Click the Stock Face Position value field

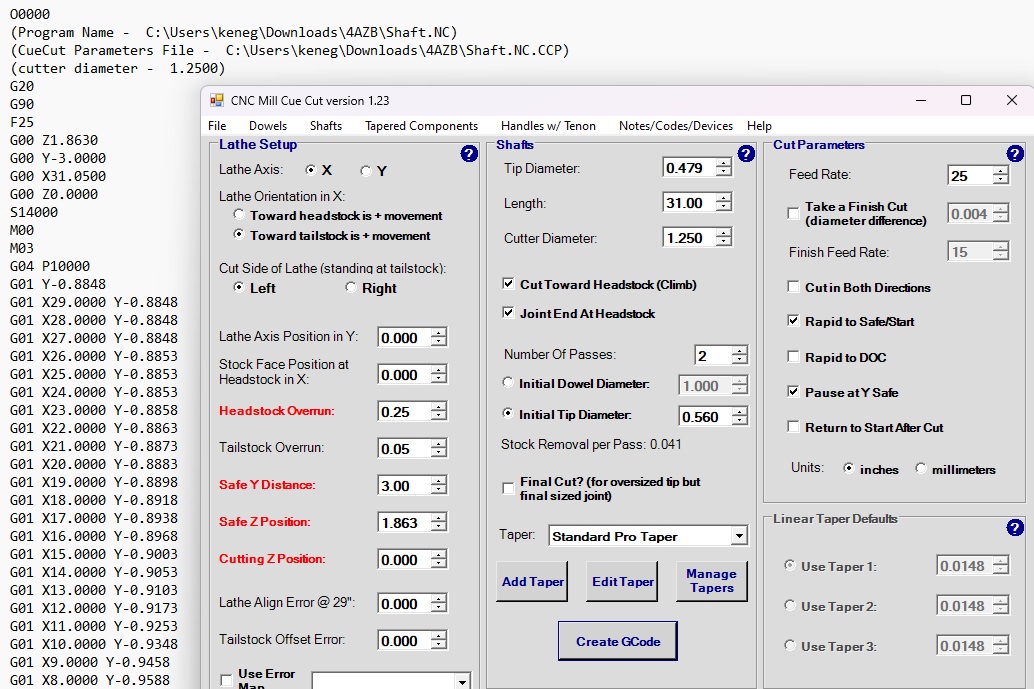pyautogui.click(x=404, y=374)
